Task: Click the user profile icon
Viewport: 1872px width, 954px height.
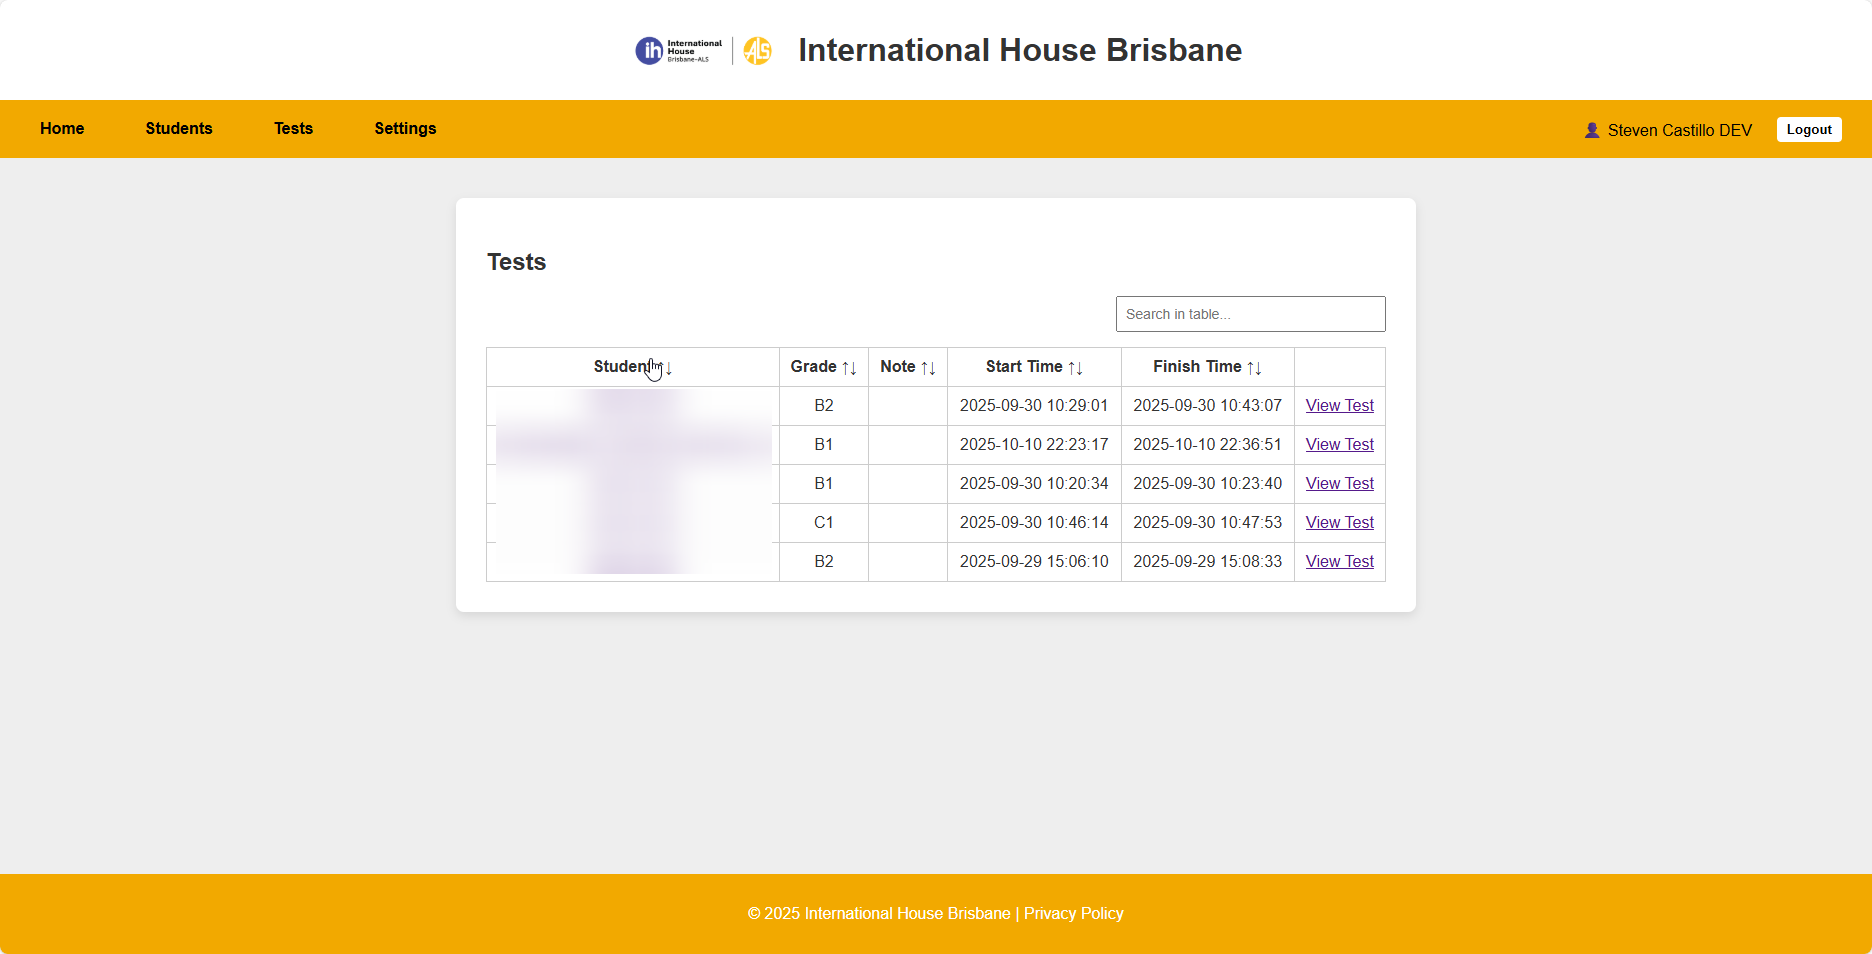Action: point(1592,130)
